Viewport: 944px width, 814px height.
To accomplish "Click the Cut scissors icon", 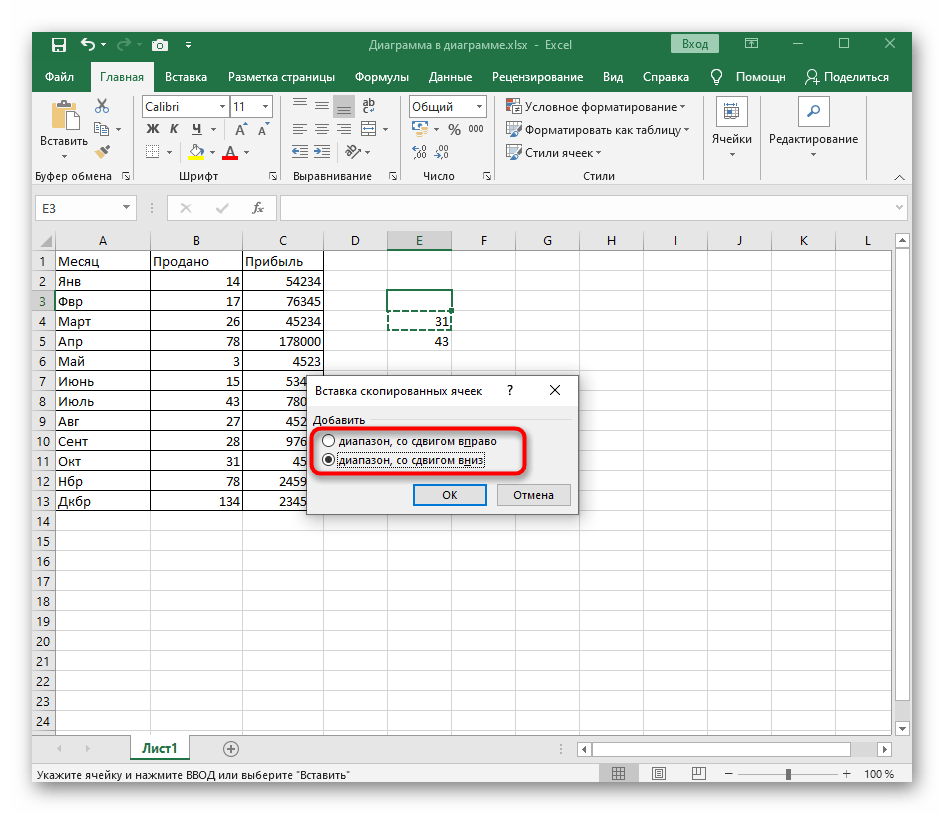I will pyautogui.click(x=101, y=107).
